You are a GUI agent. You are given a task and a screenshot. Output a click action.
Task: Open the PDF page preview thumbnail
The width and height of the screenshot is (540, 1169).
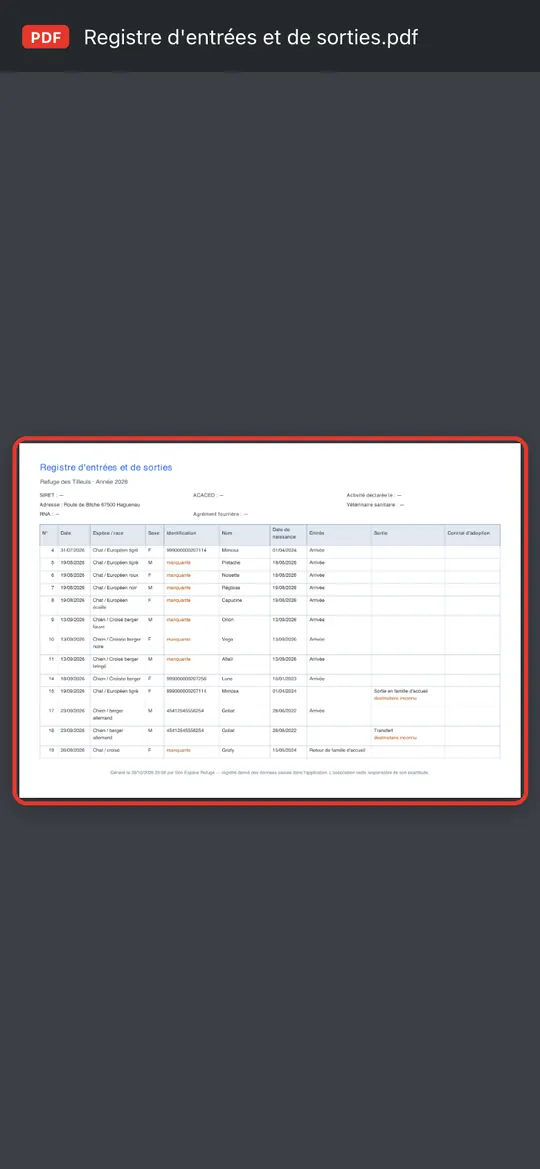[270, 620]
